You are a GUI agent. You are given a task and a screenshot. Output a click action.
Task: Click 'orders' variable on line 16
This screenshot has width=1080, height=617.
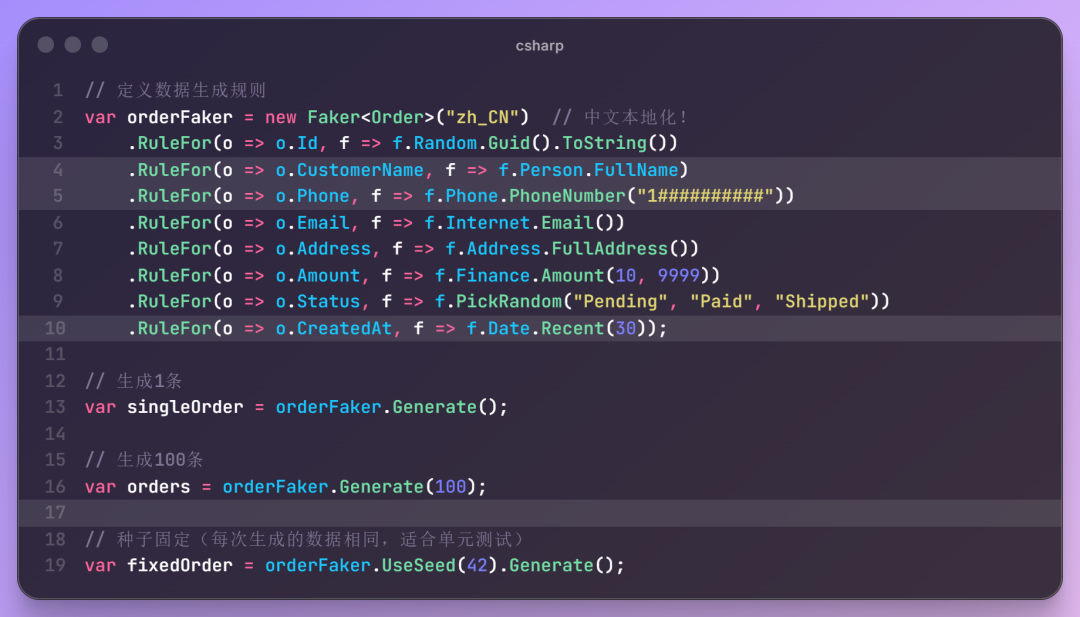point(159,487)
